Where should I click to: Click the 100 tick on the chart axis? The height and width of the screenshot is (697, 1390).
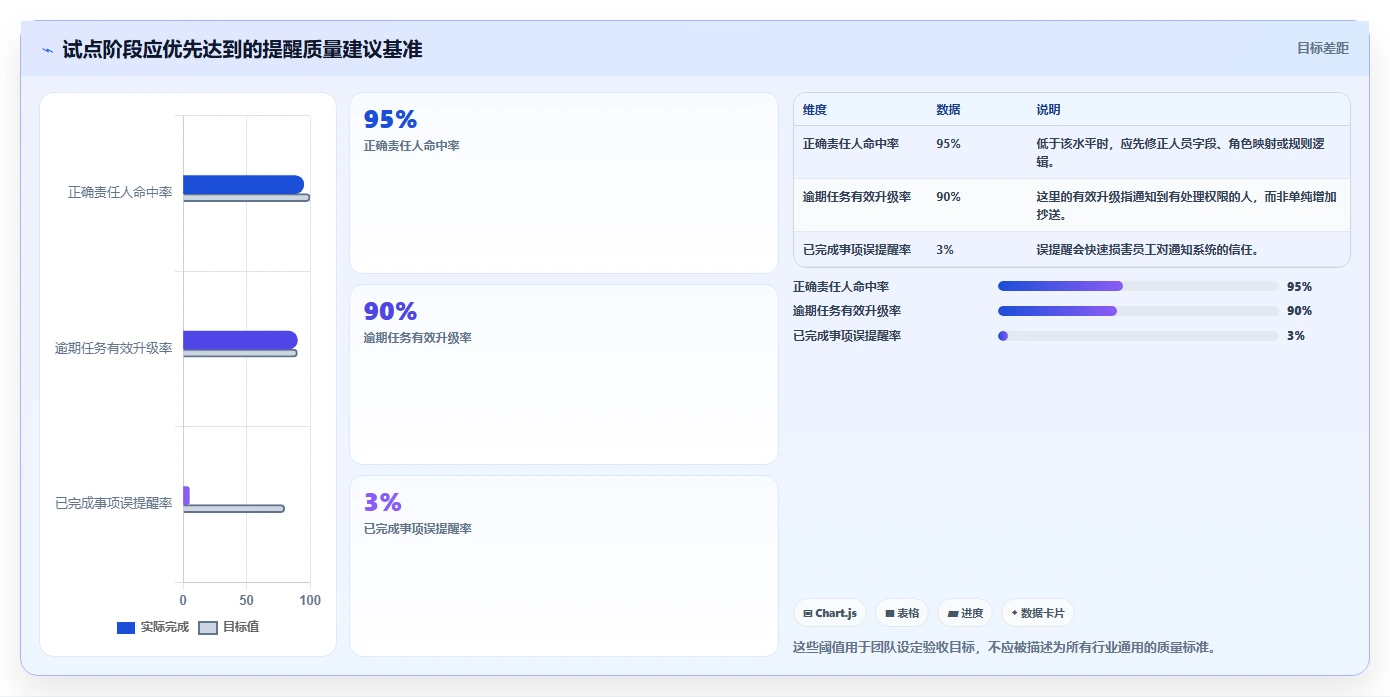coord(310,601)
